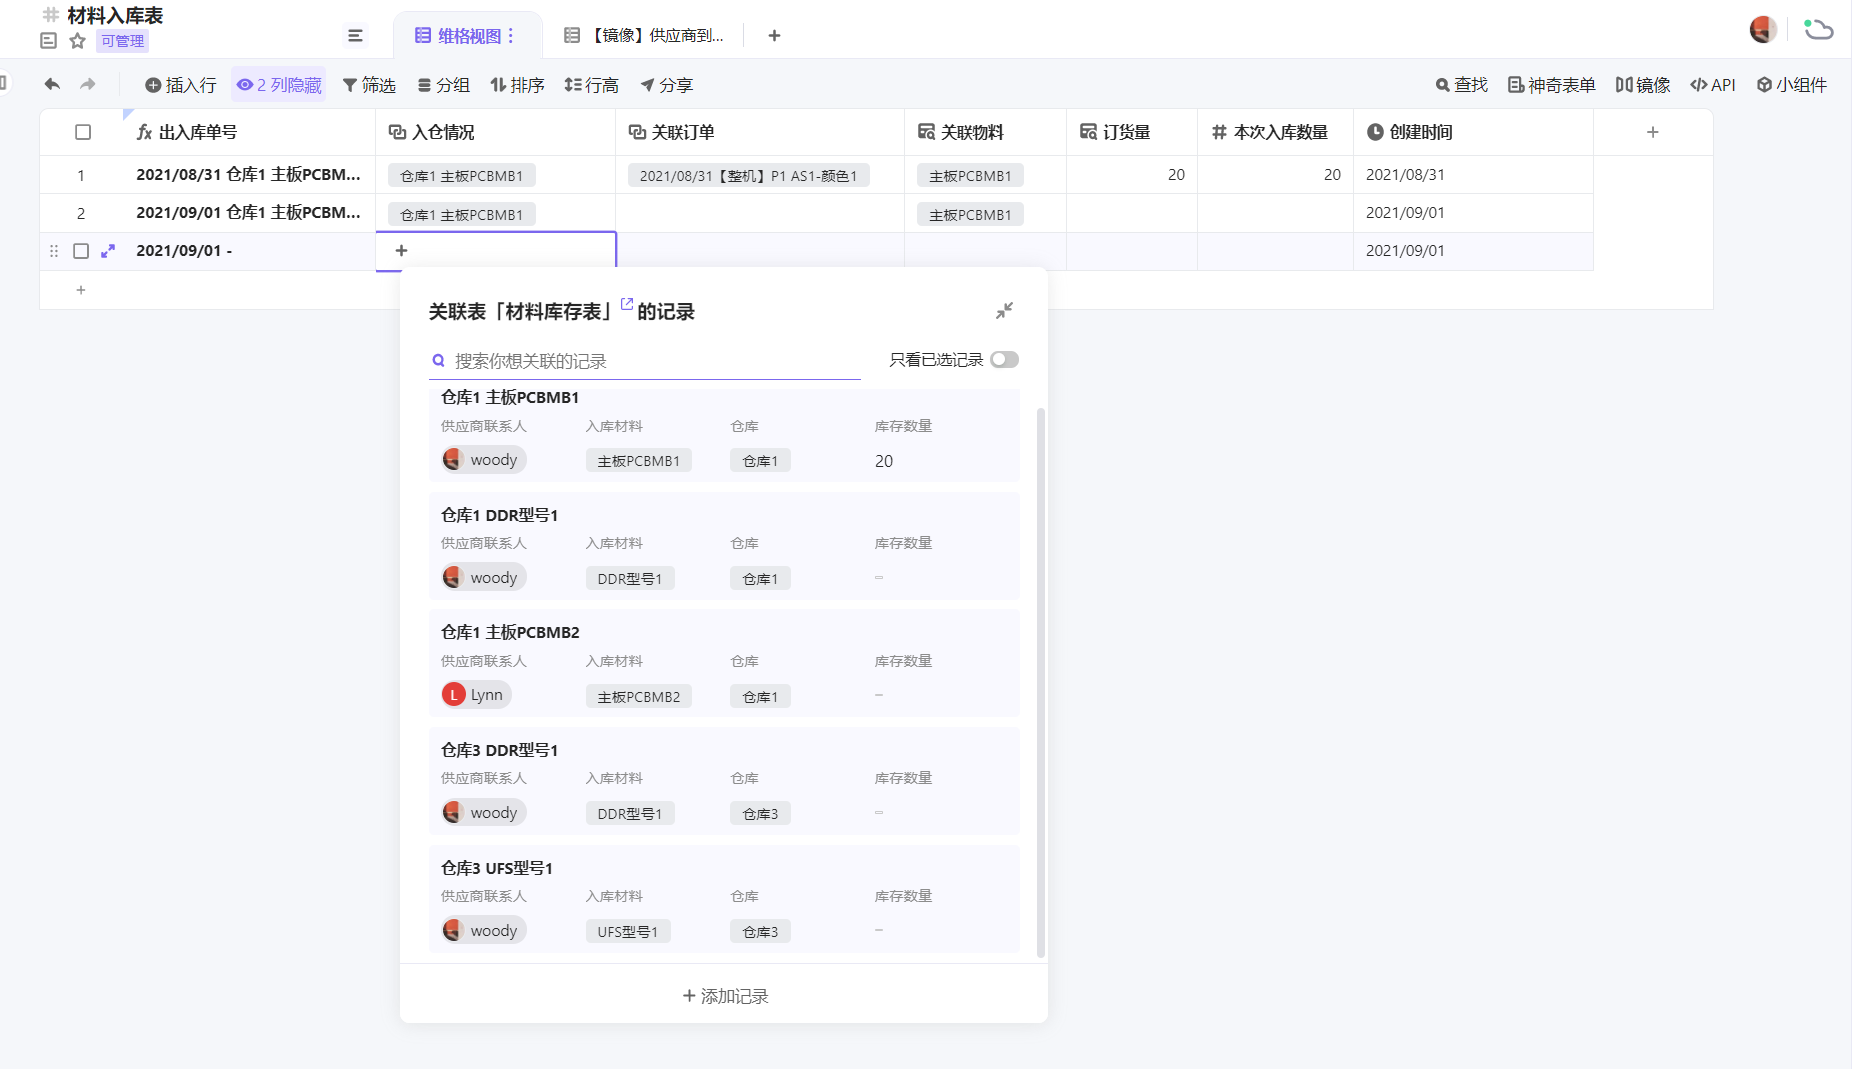Expand row 3 record details
This screenshot has width=1852, height=1069.
(x=108, y=251)
